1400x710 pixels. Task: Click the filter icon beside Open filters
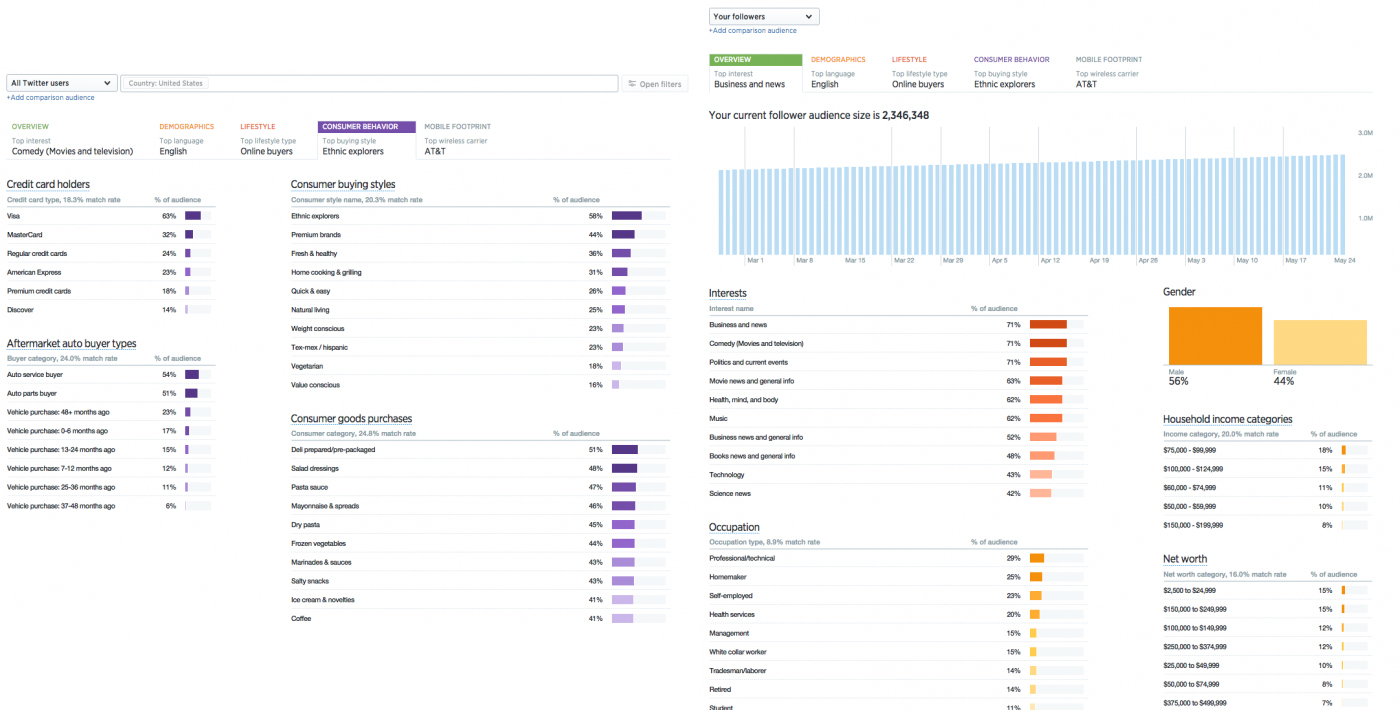(632, 84)
